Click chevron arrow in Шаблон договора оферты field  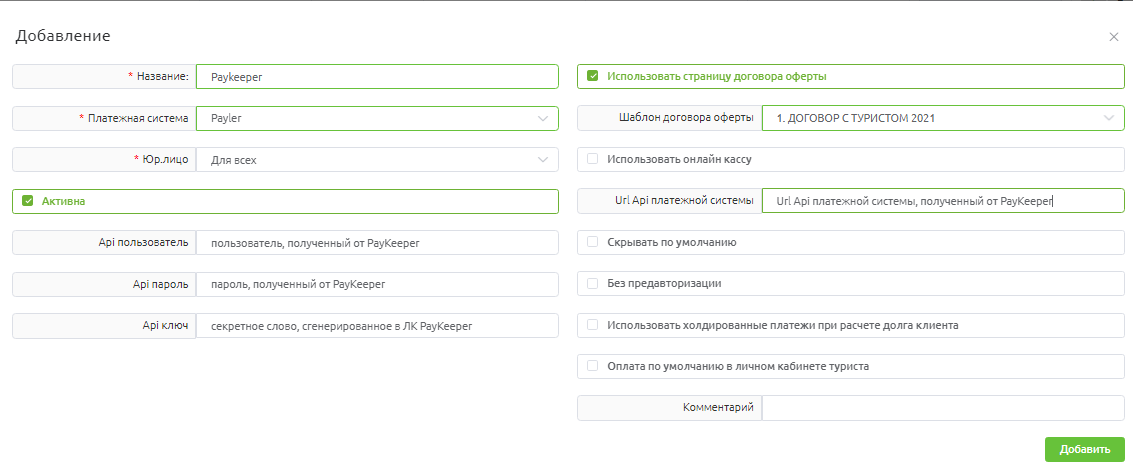tap(1109, 118)
